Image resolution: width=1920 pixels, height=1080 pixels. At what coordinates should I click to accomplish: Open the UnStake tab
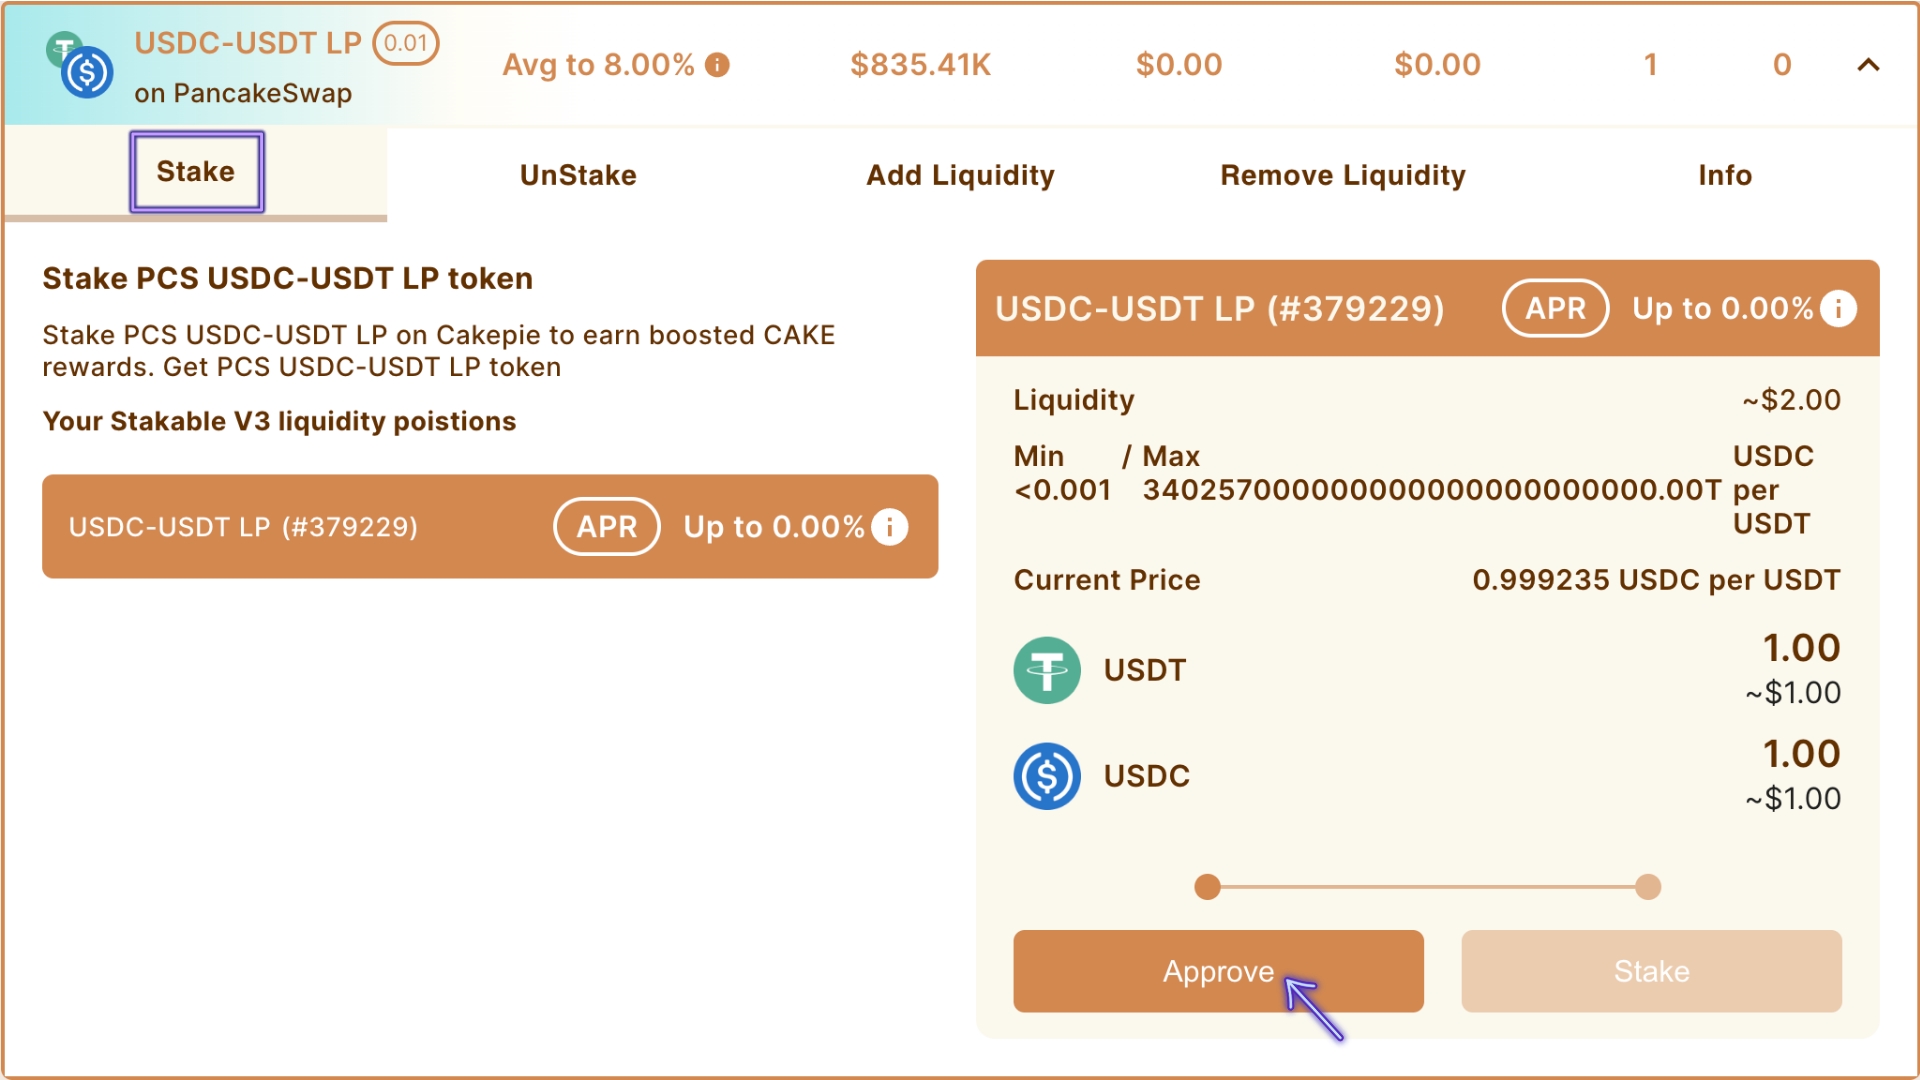click(578, 175)
